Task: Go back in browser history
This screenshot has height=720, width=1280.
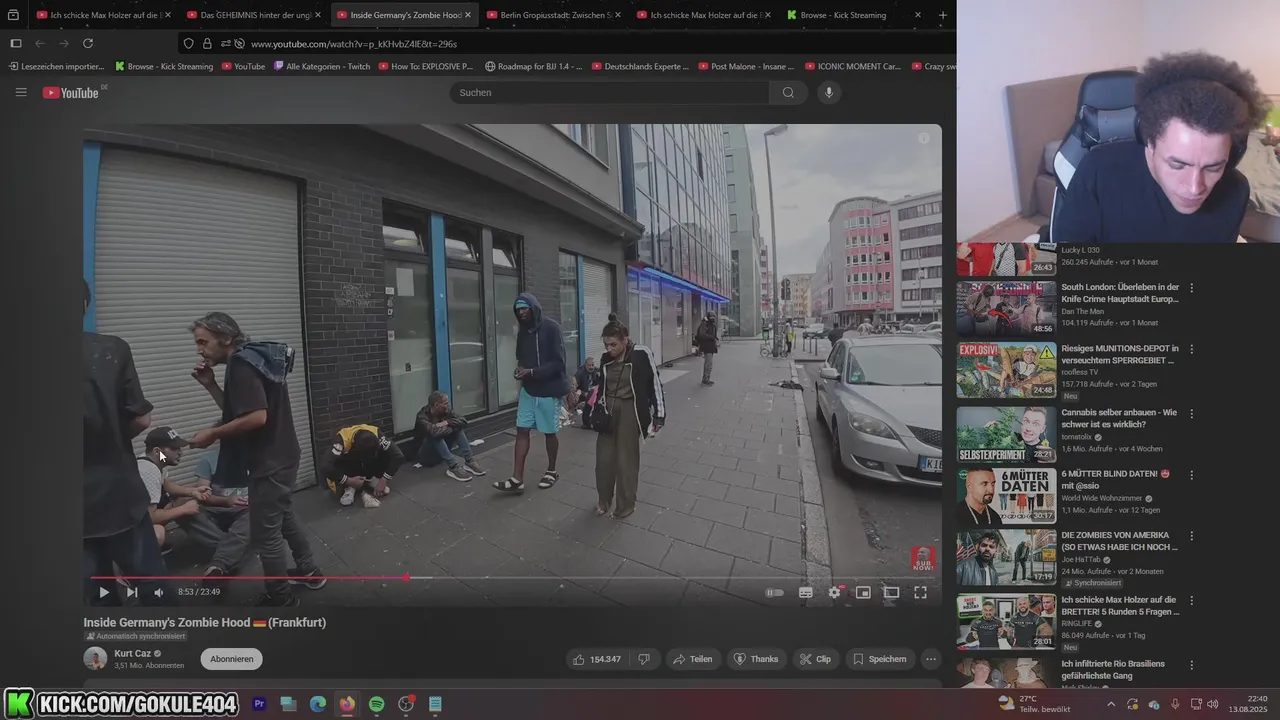Action: (40, 43)
